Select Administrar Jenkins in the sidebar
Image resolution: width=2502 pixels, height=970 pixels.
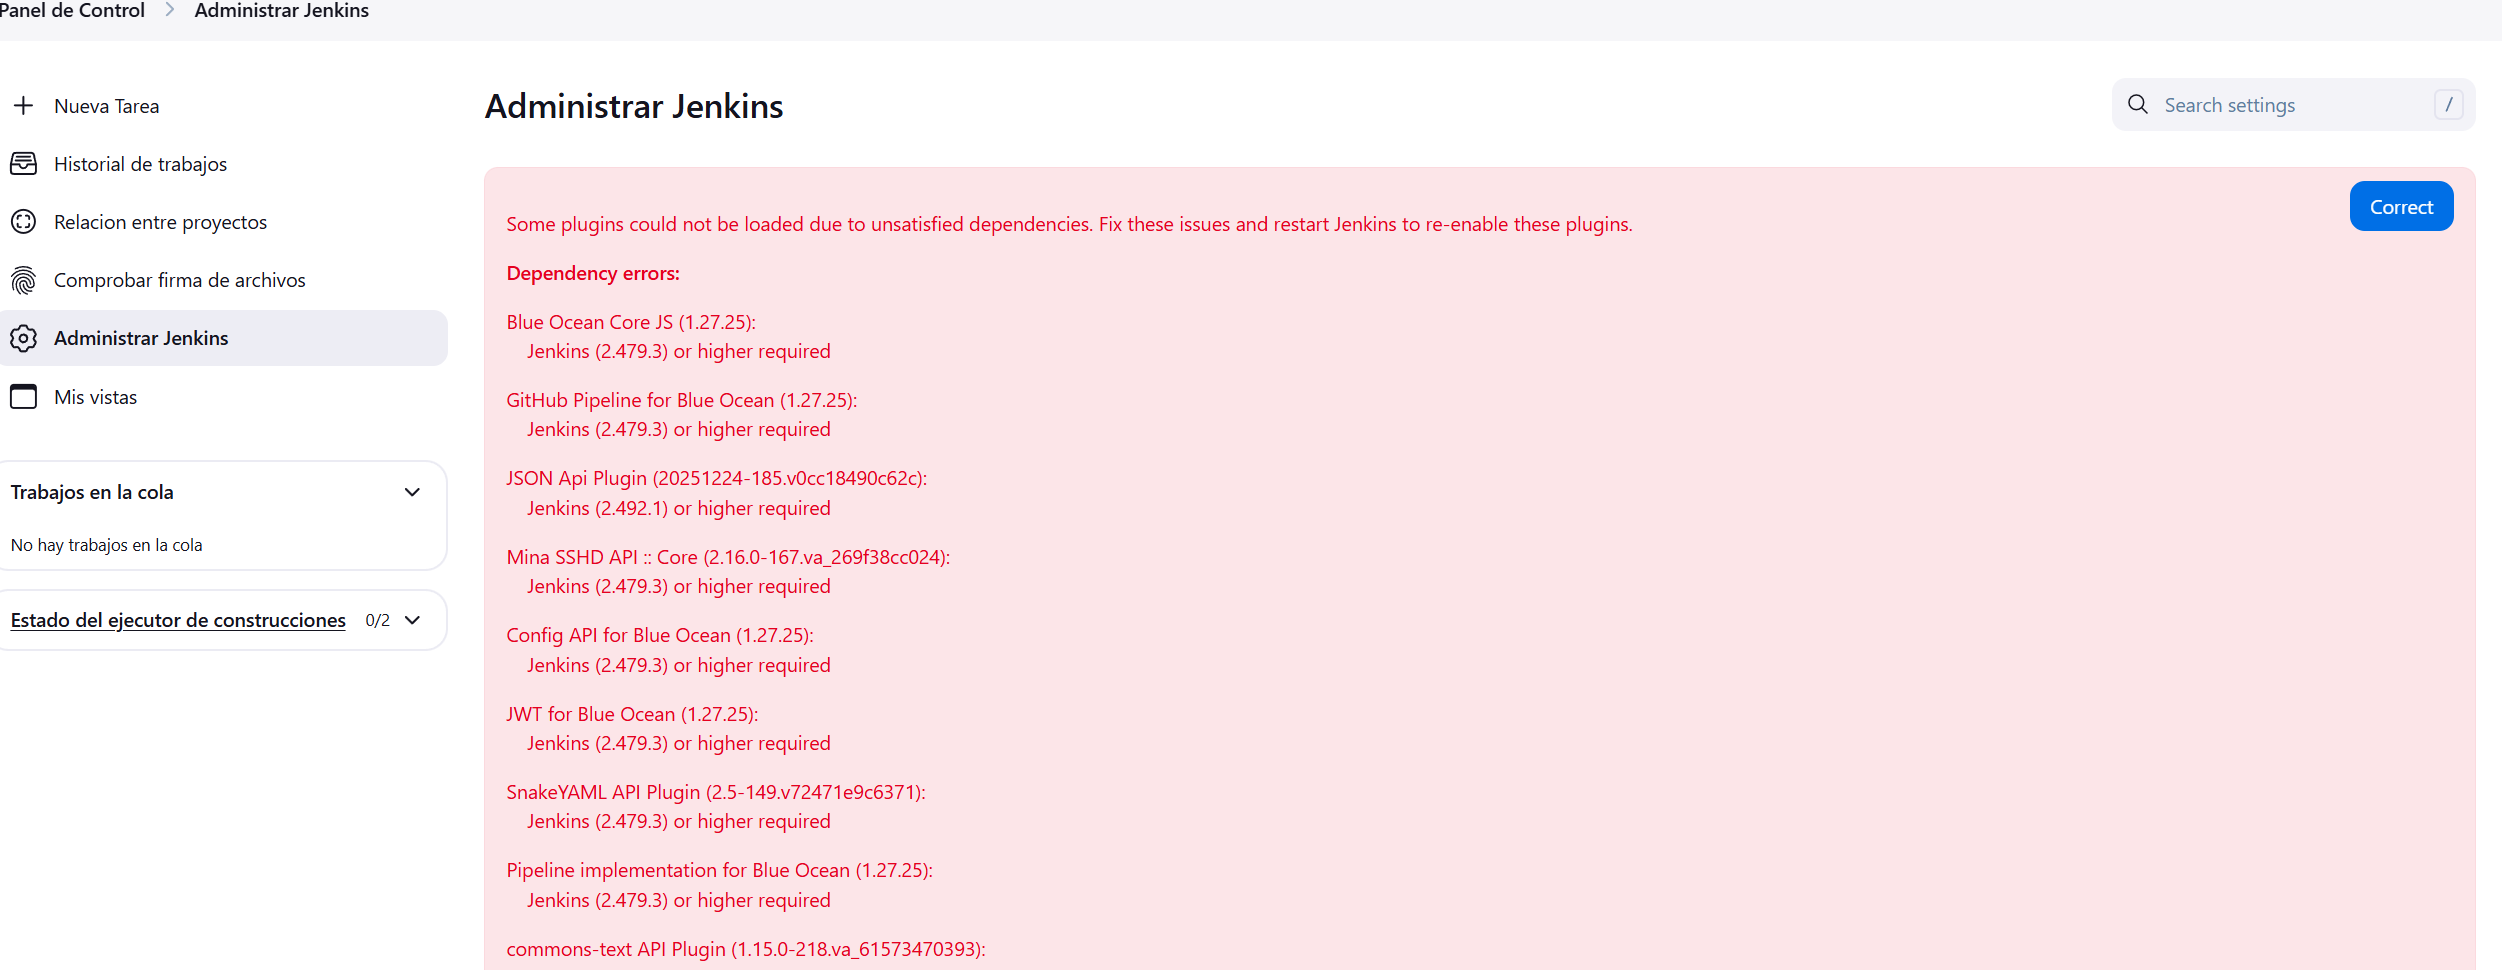click(224, 338)
